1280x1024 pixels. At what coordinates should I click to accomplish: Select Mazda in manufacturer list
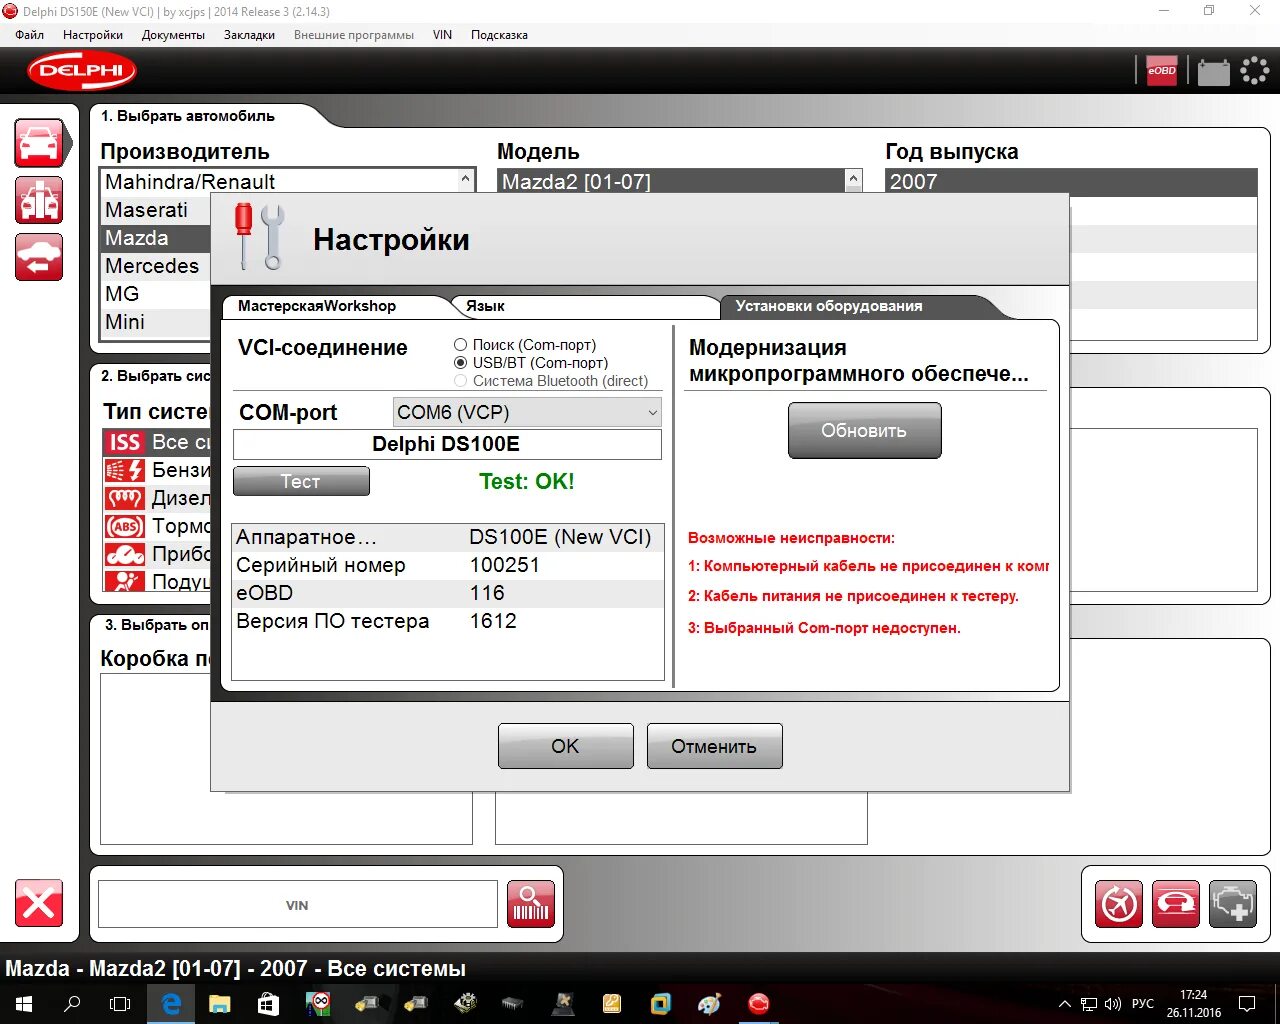point(157,238)
